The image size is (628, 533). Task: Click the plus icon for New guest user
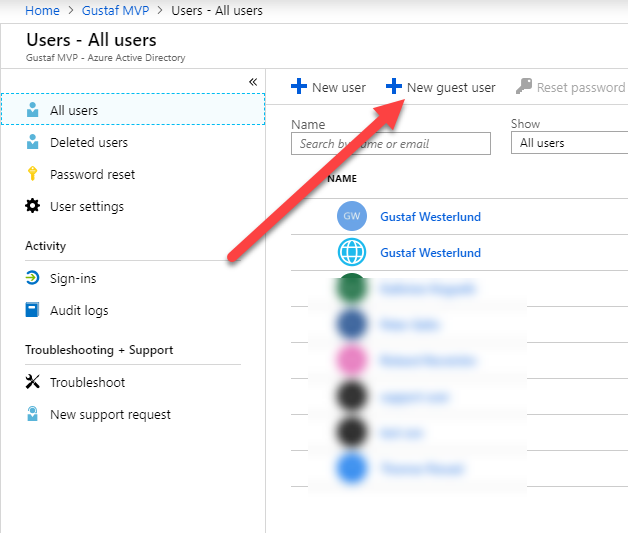coord(394,86)
